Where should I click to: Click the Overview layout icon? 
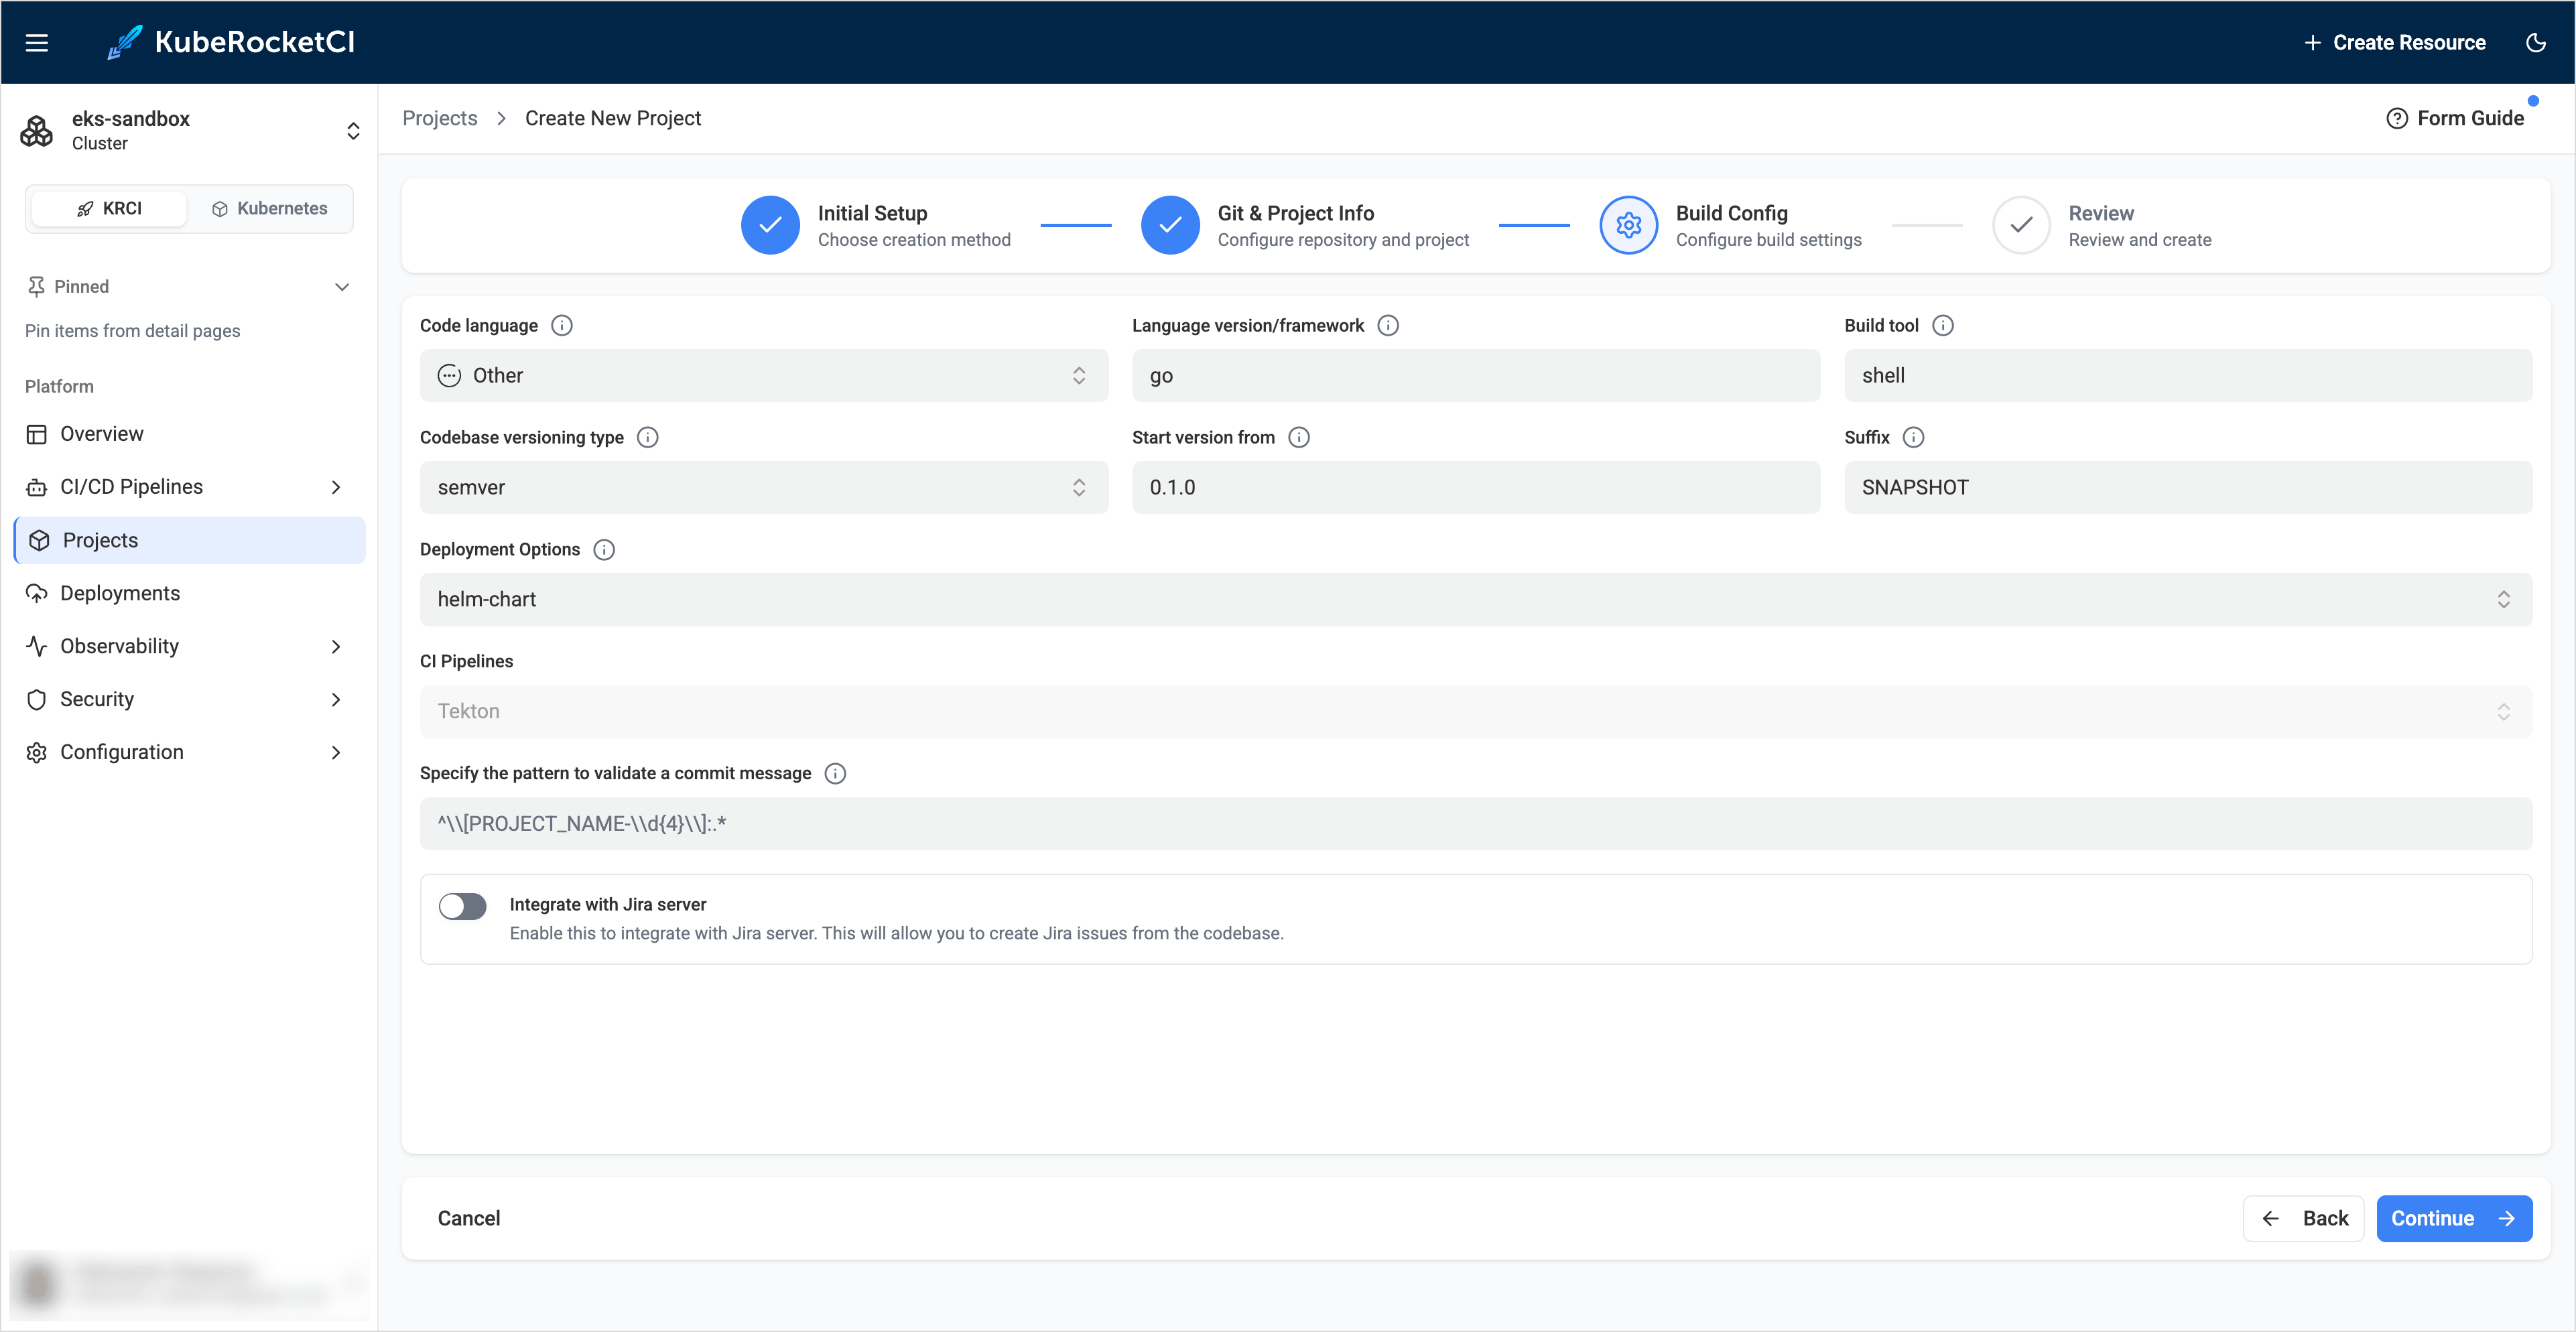point(37,434)
